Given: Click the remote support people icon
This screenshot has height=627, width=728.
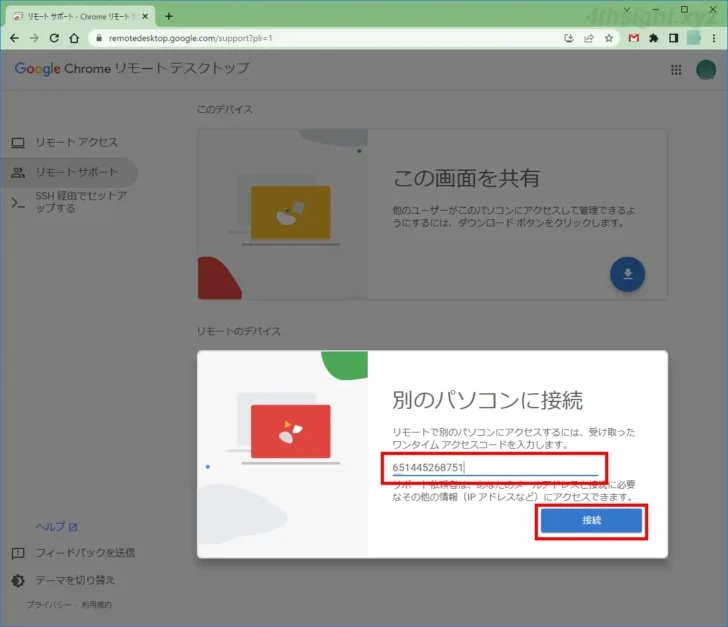Looking at the screenshot, I should pyautogui.click(x=18, y=173).
